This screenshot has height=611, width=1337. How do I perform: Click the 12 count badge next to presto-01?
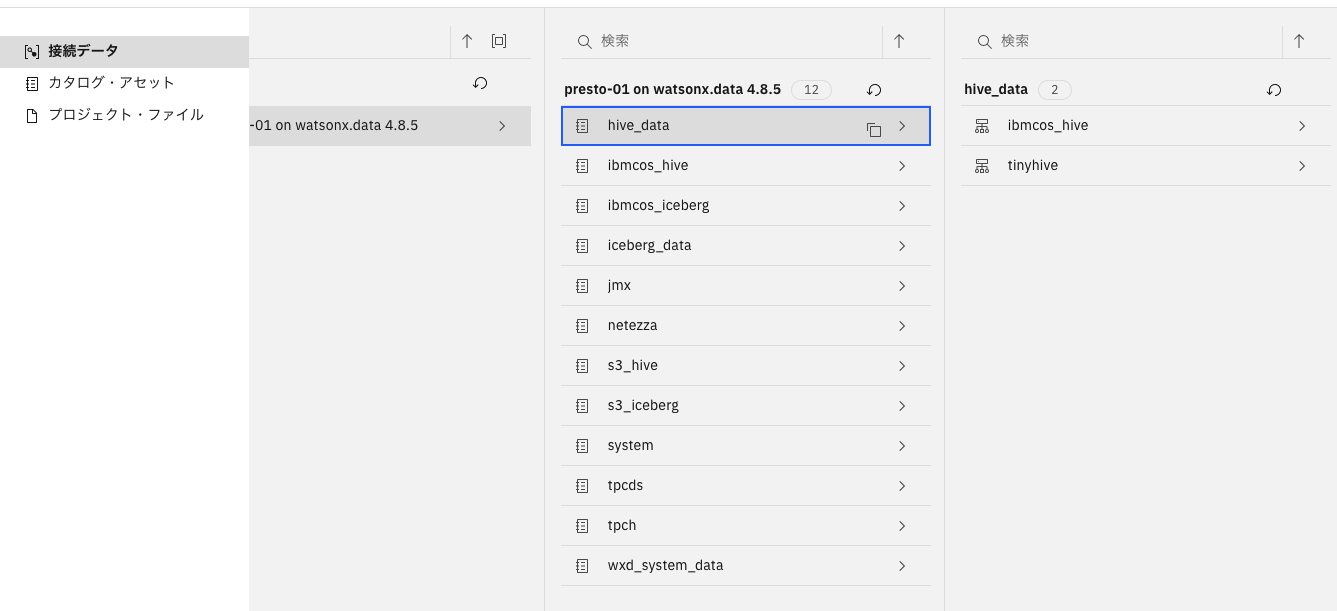pyautogui.click(x=811, y=90)
